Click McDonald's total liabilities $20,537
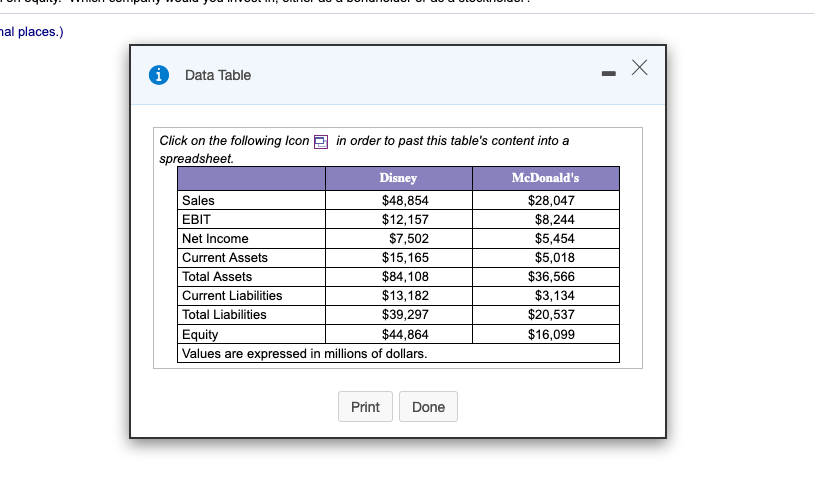 coord(551,315)
